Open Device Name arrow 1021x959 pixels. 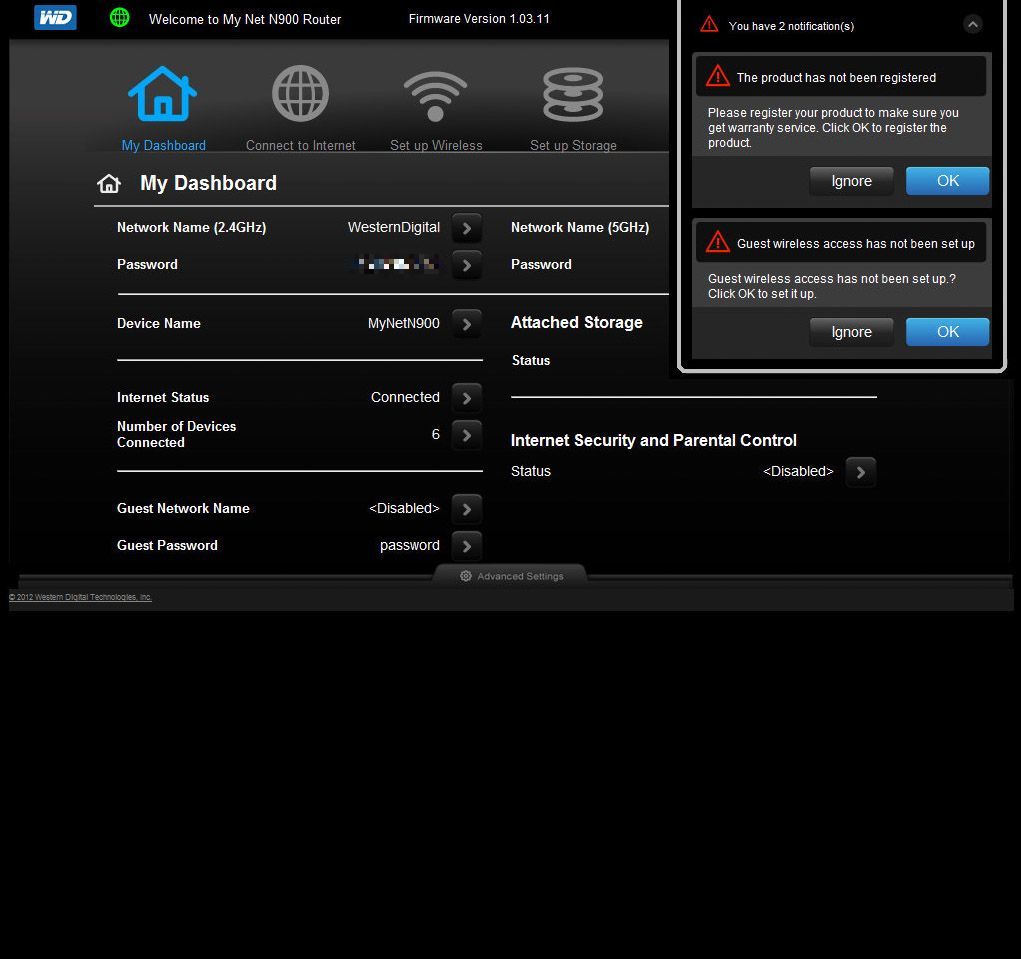(x=467, y=324)
